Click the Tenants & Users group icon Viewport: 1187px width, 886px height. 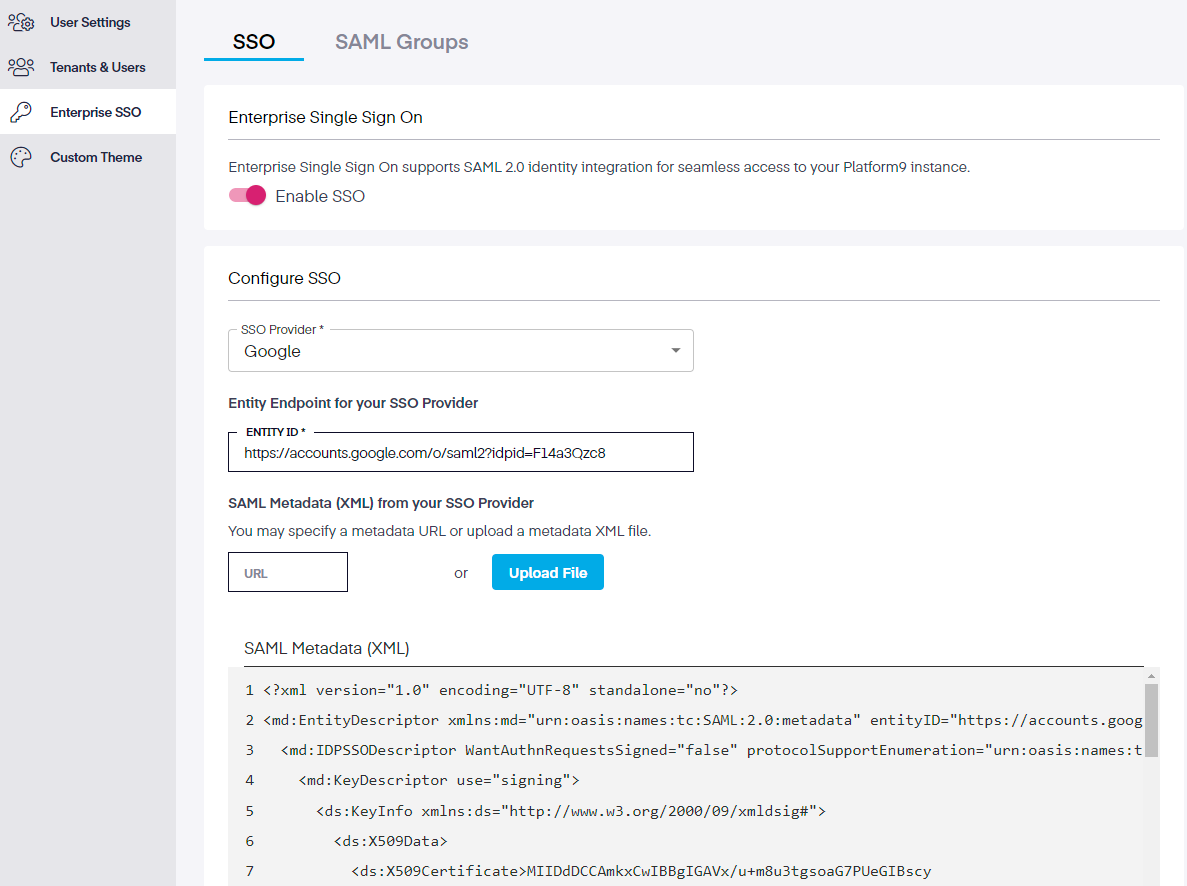coord(21,67)
